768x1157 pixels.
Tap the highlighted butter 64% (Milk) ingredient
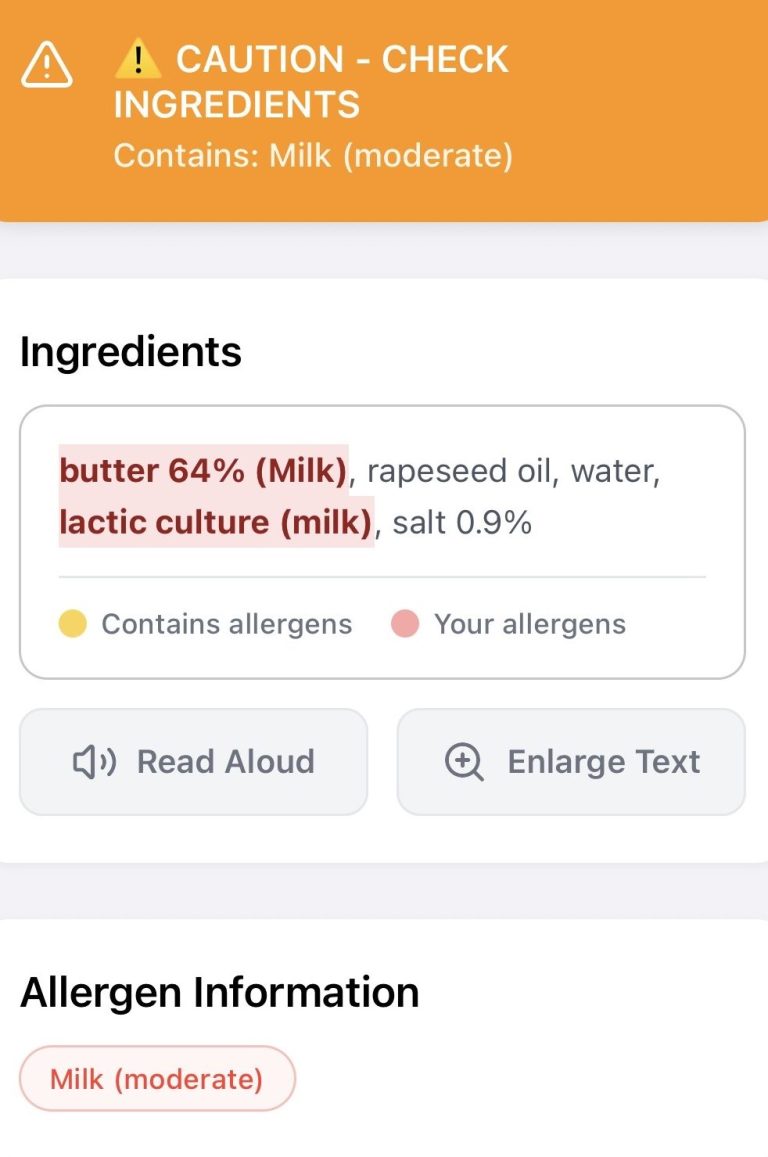coord(203,471)
